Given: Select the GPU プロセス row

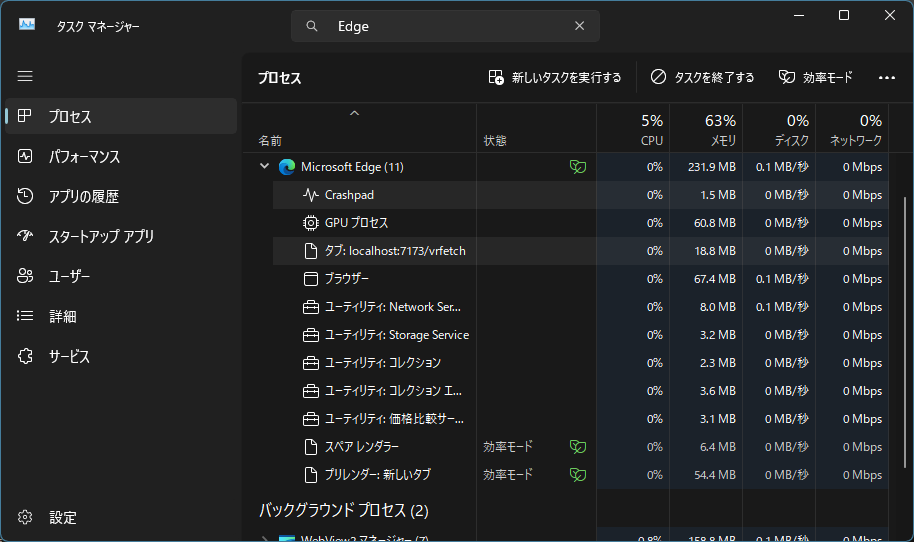Looking at the screenshot, I should [581, 223].
